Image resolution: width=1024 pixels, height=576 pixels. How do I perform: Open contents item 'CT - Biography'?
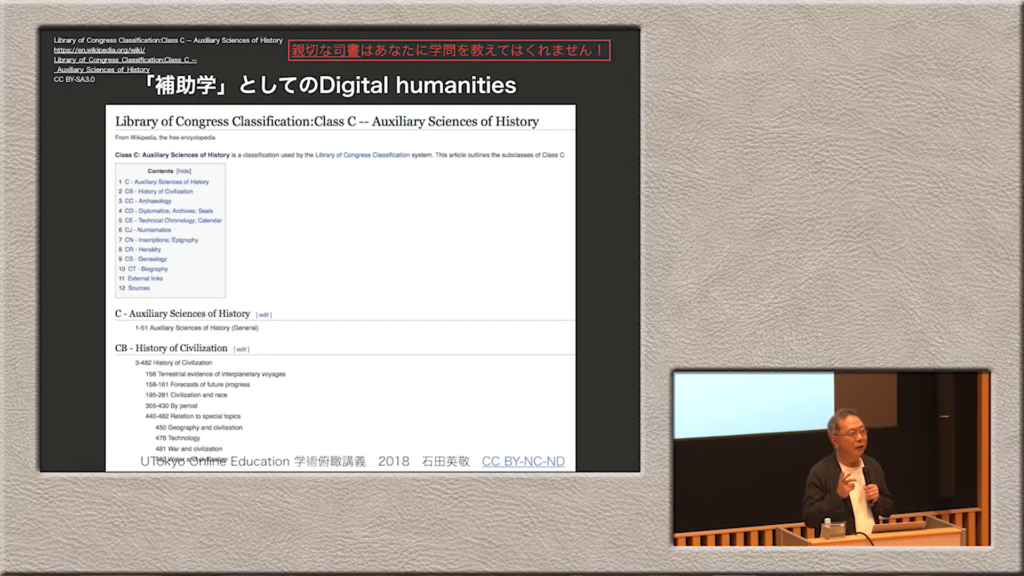point(148,269)
